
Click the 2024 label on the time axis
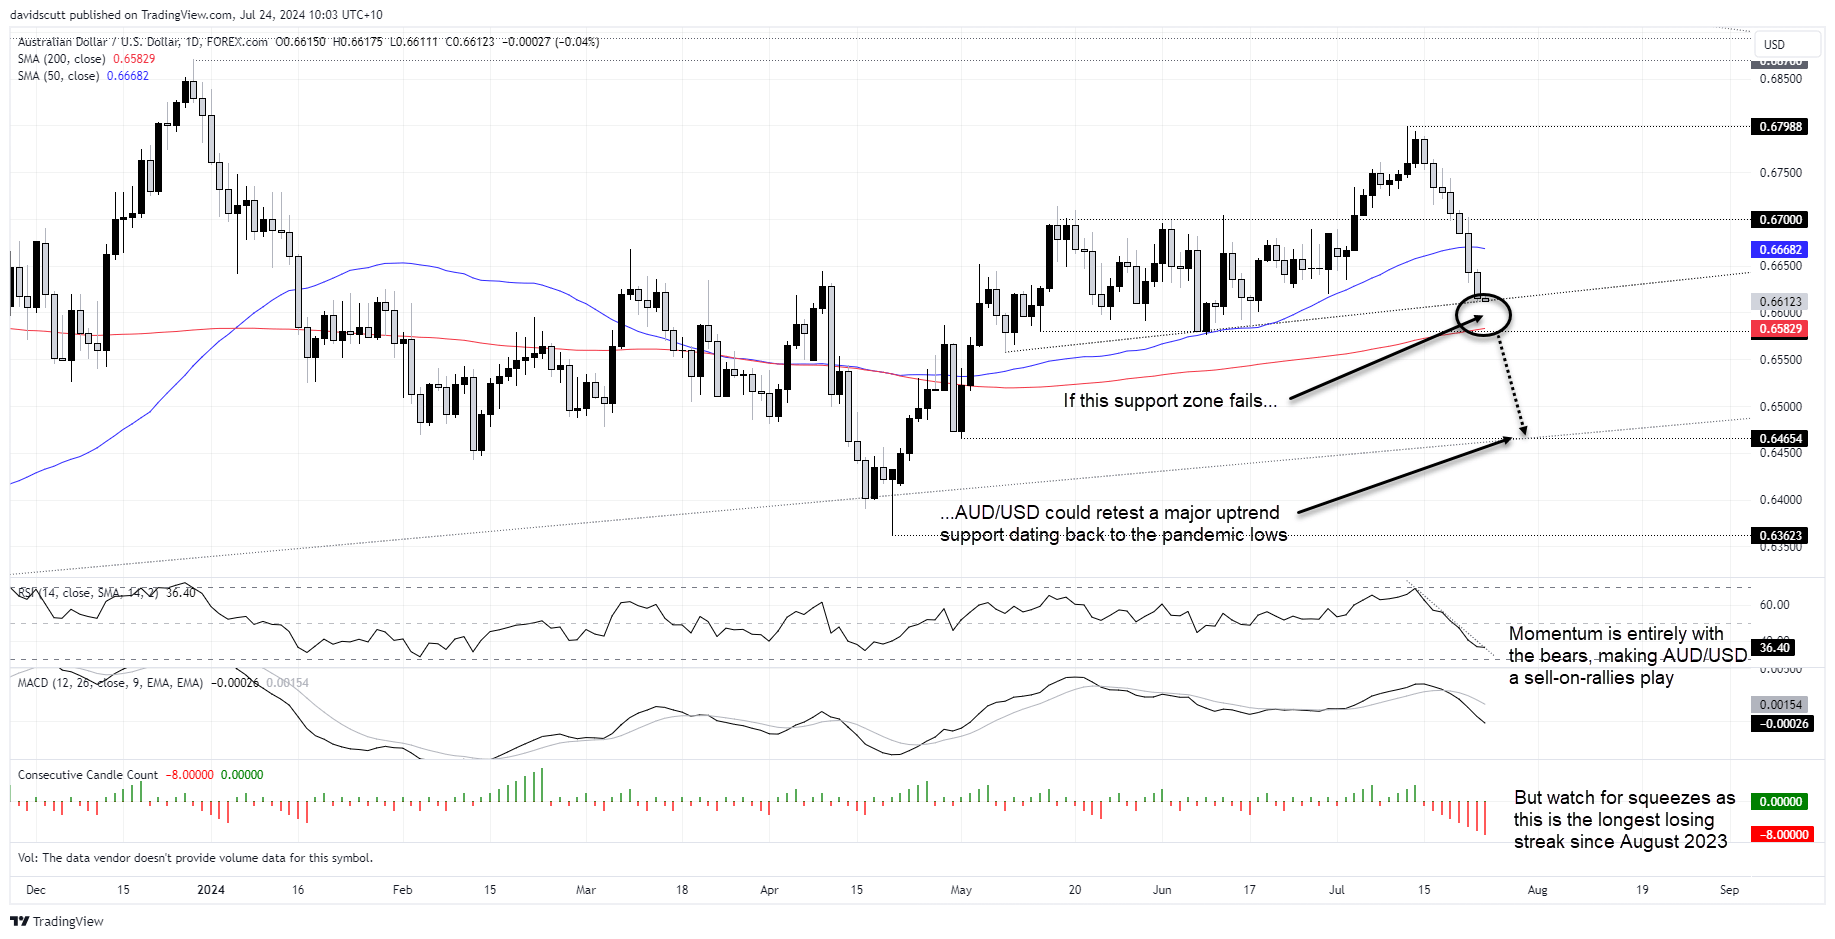click(211, 890)
